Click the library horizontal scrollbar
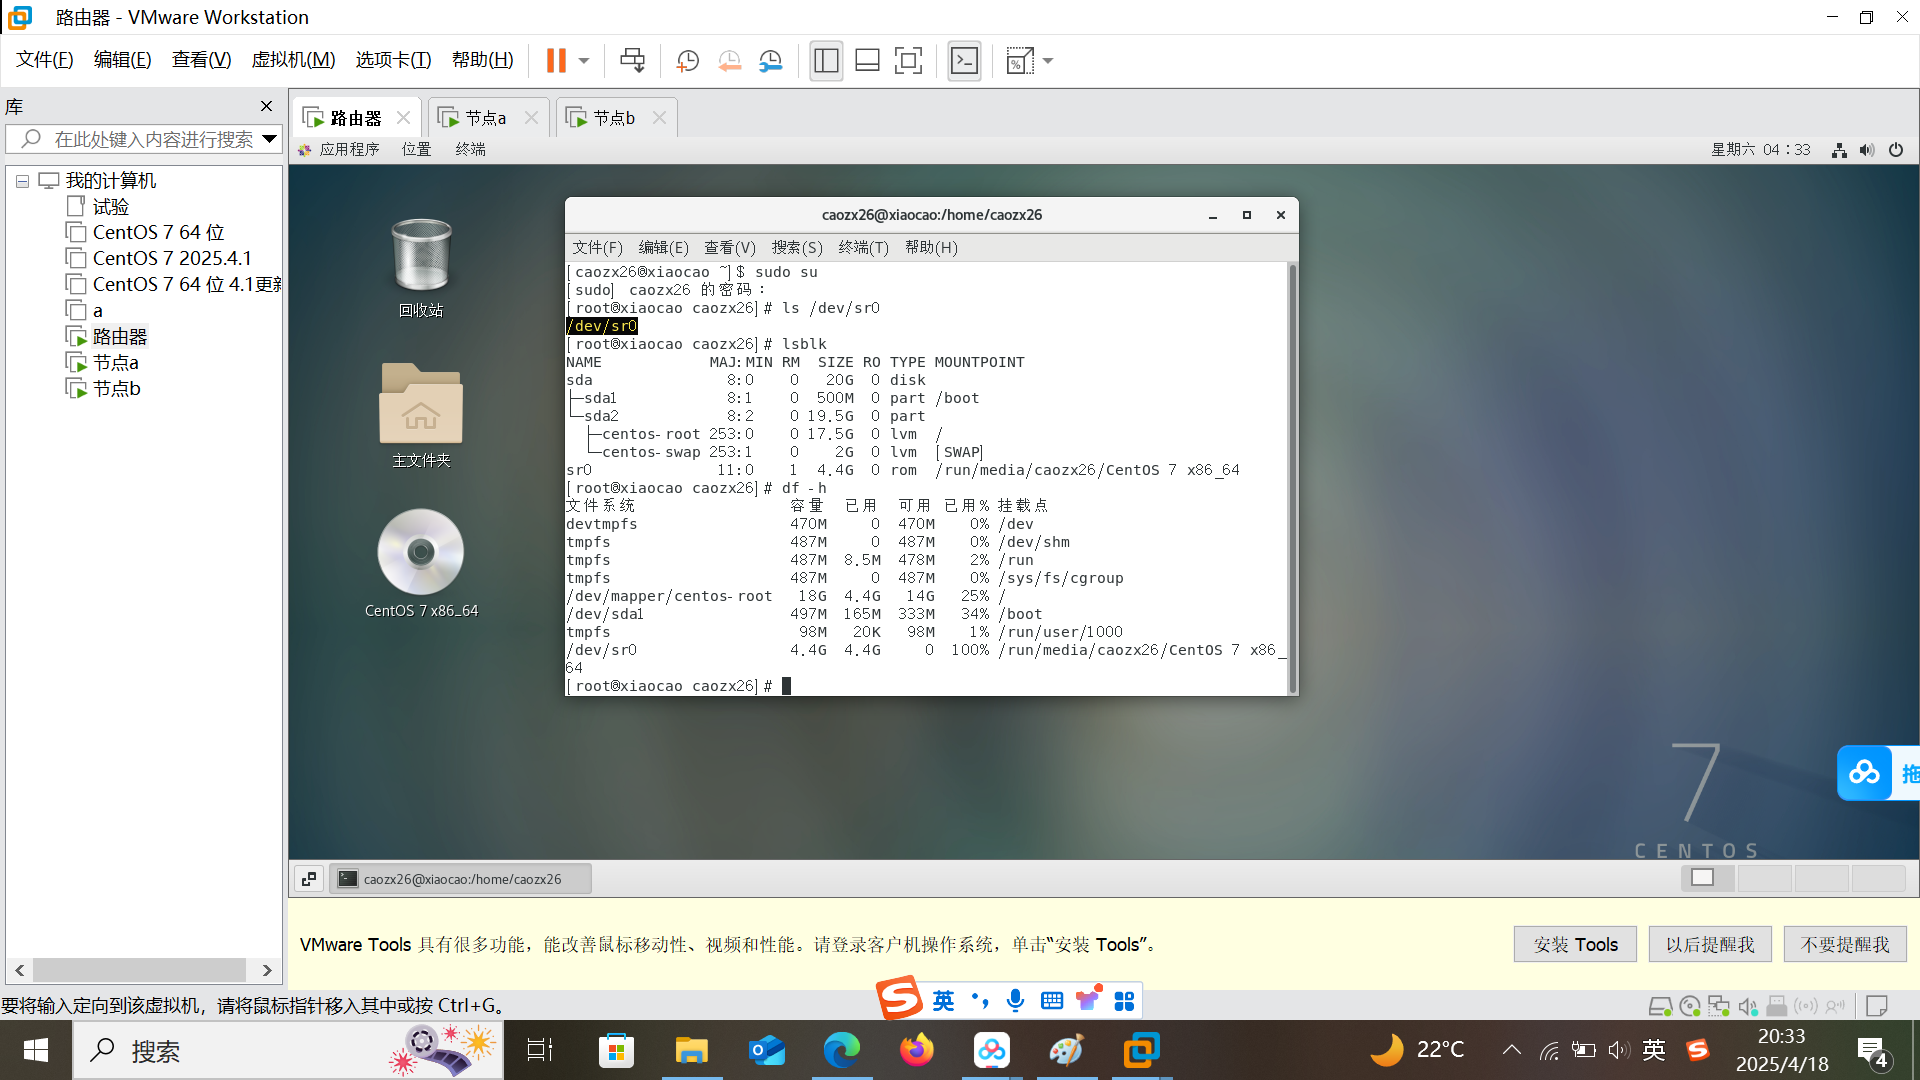The image size is (1920, 1080). (140, 970)
